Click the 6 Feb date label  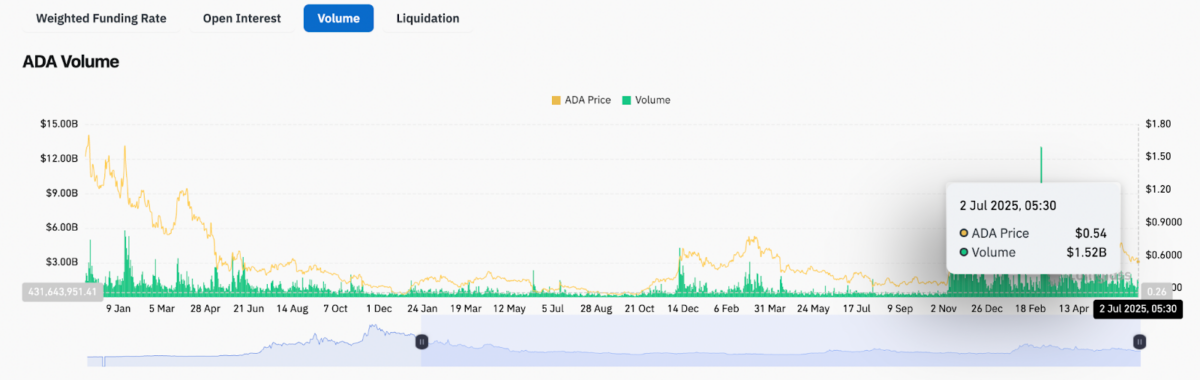pyautogui.click(x=727, y=309)
